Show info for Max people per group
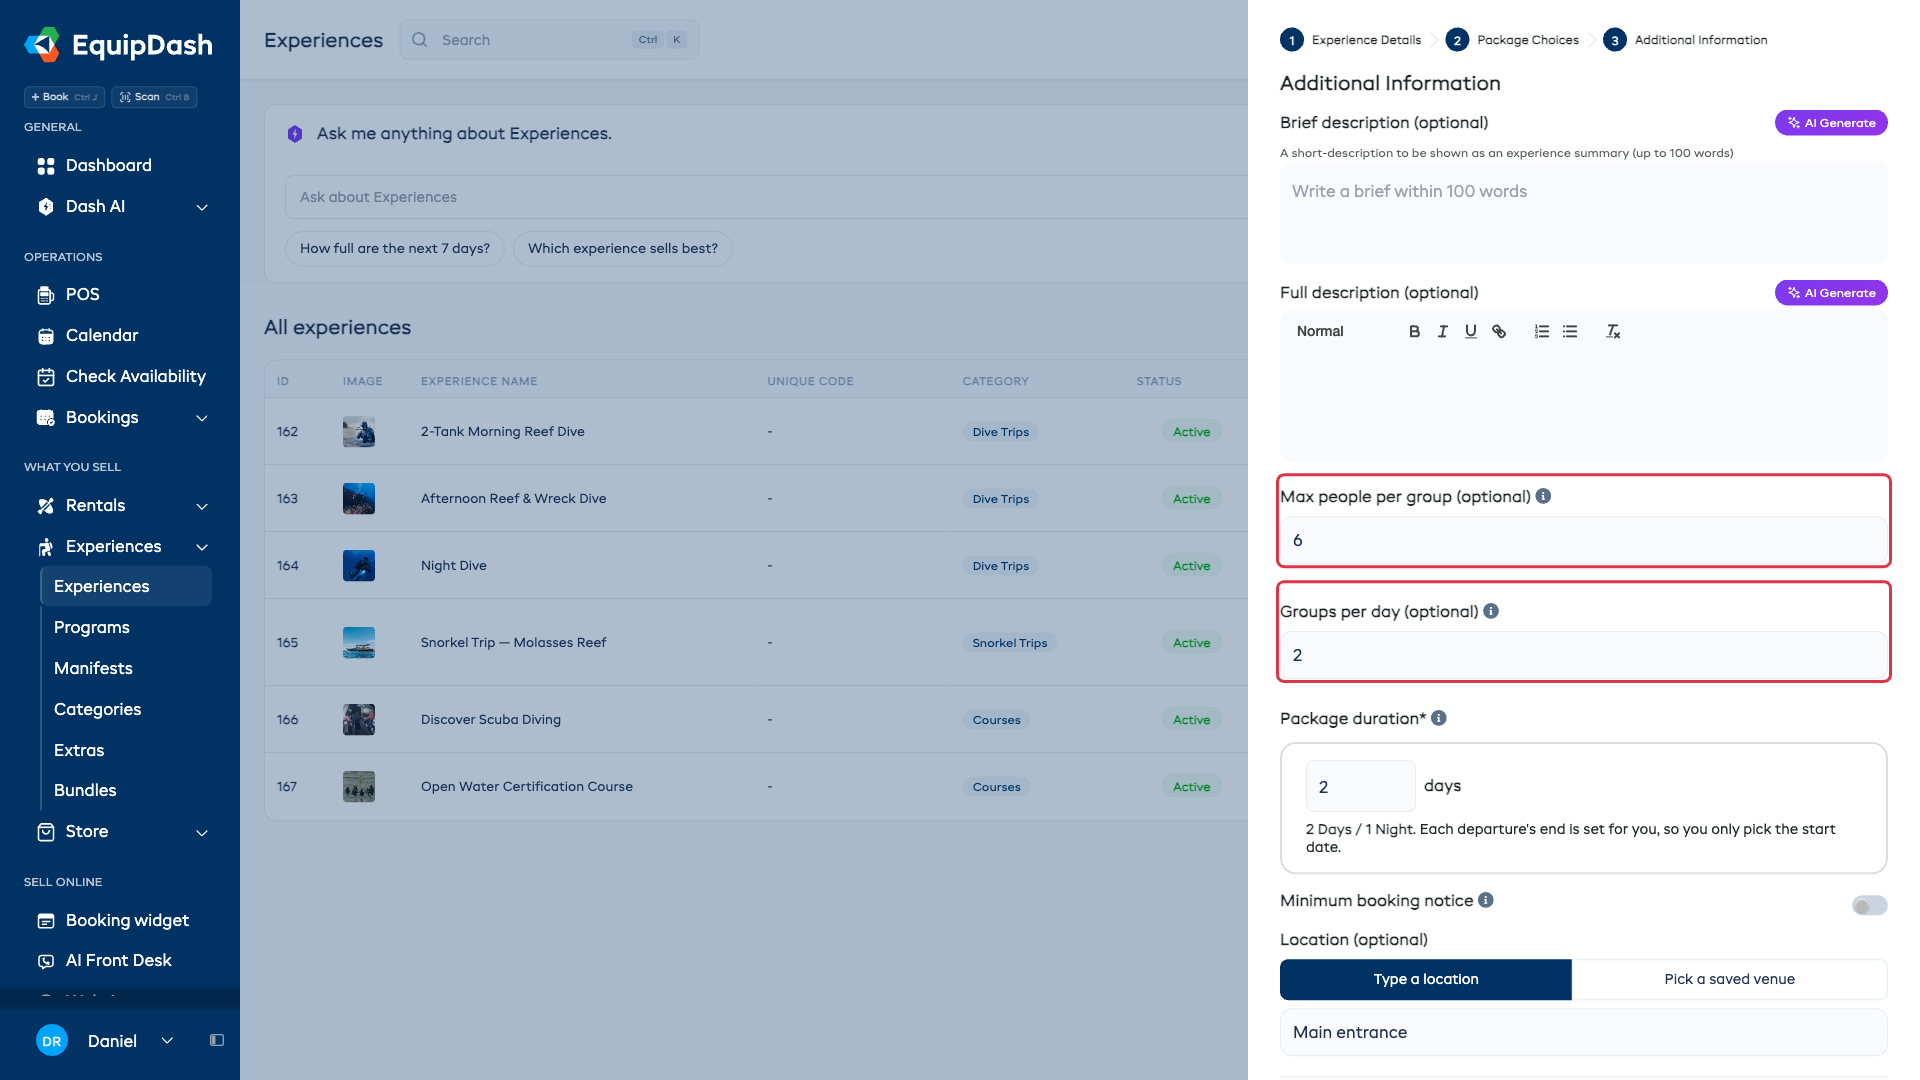The width and height of the screenshot is (1920, 1080). [1543, 496]
